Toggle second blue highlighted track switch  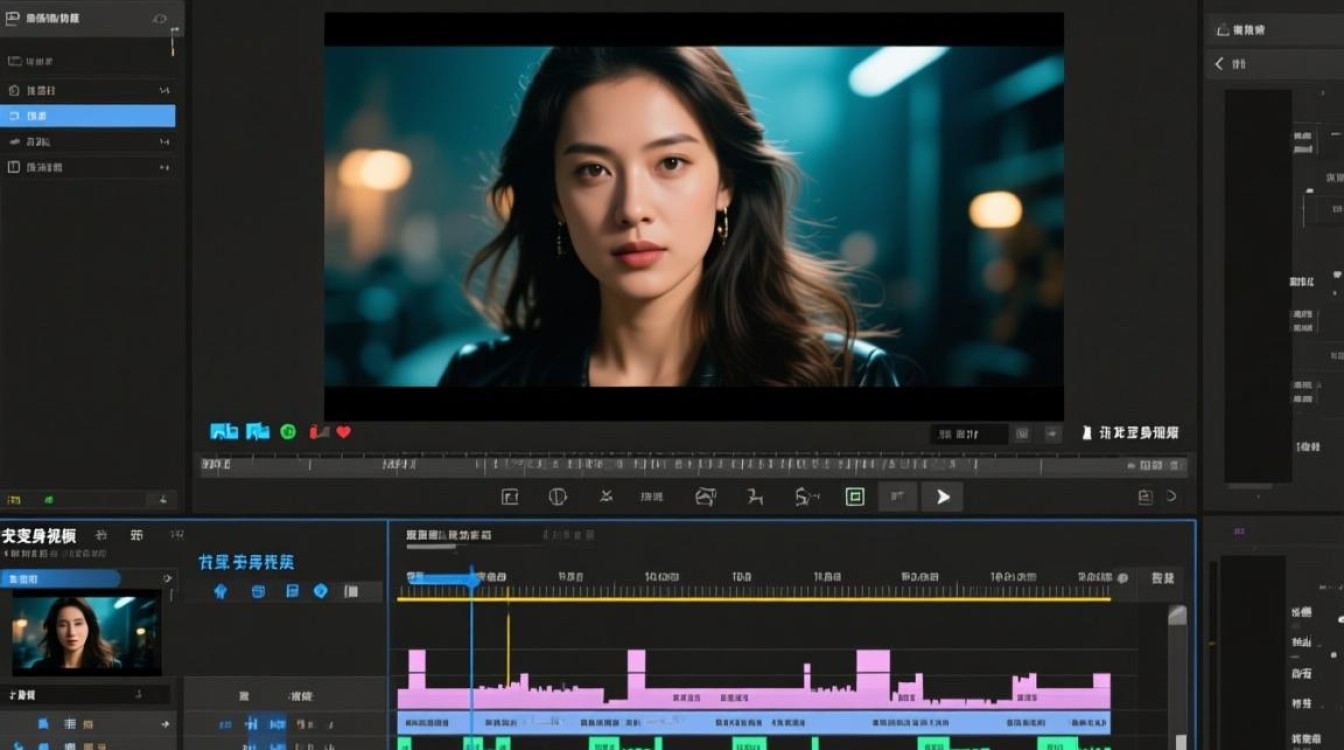[277, 724]
